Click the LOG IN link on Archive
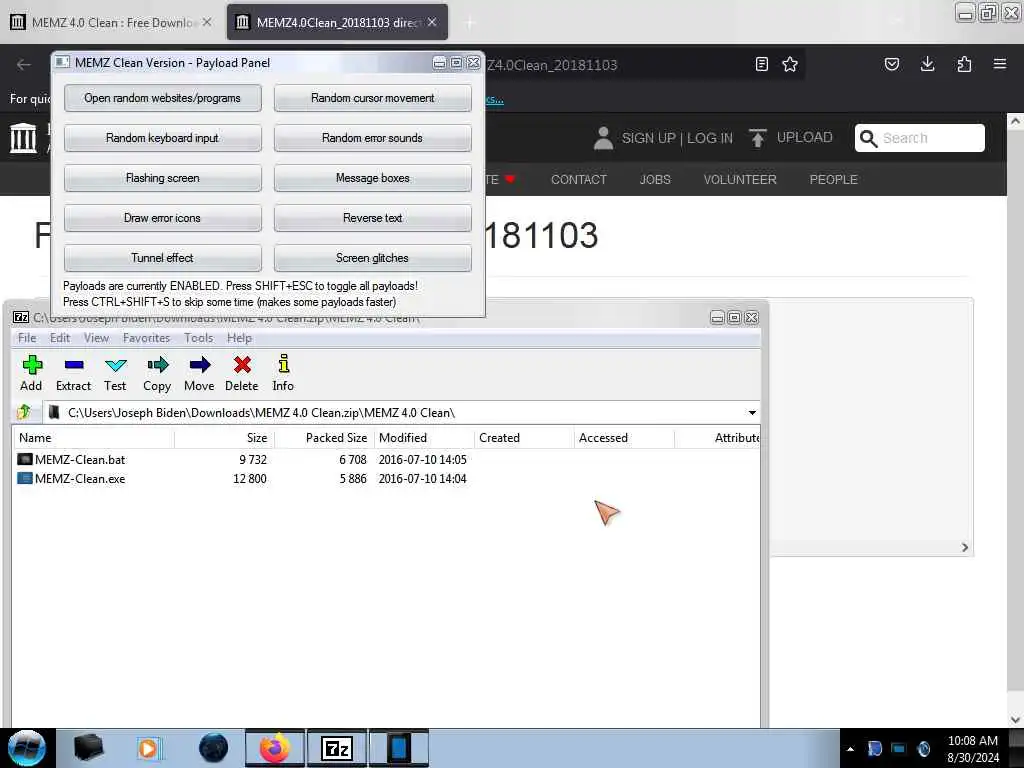Viewport: 1024px width, 768px height. coord(710,138)
